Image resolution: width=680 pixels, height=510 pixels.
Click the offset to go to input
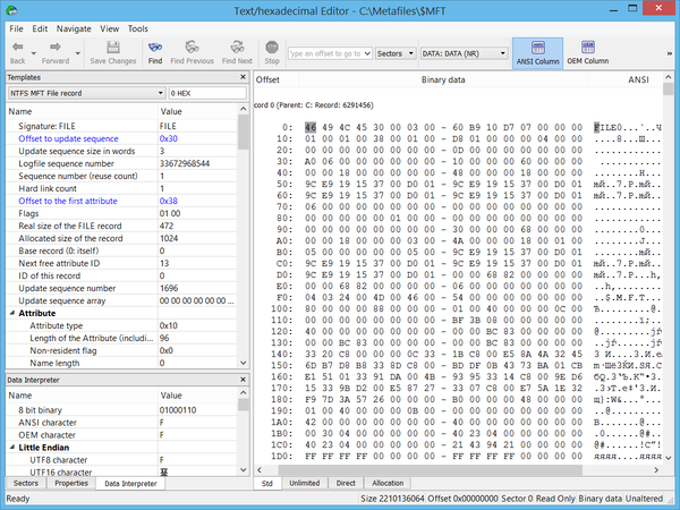[x=325, y=53]
